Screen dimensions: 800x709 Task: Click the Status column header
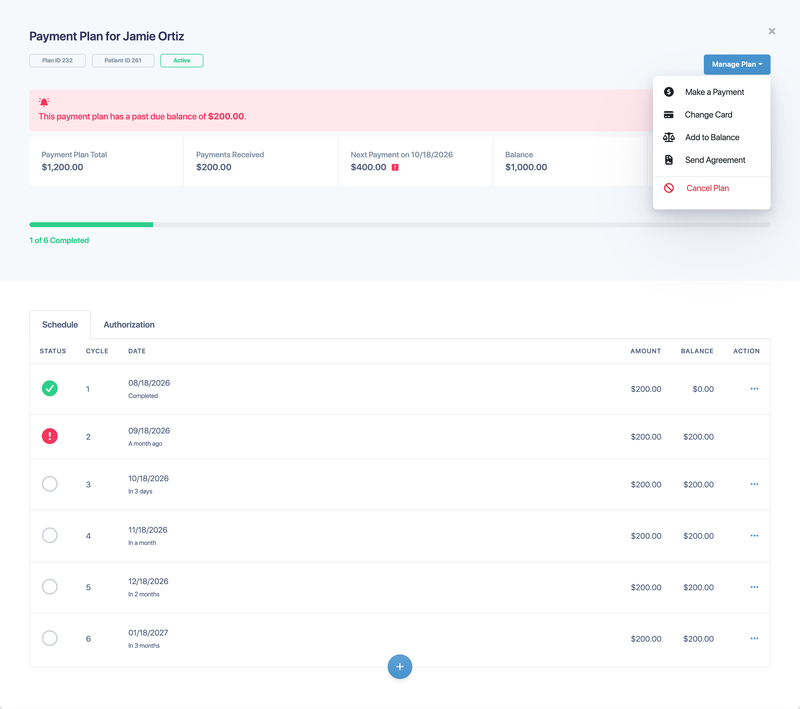(53, 351)
